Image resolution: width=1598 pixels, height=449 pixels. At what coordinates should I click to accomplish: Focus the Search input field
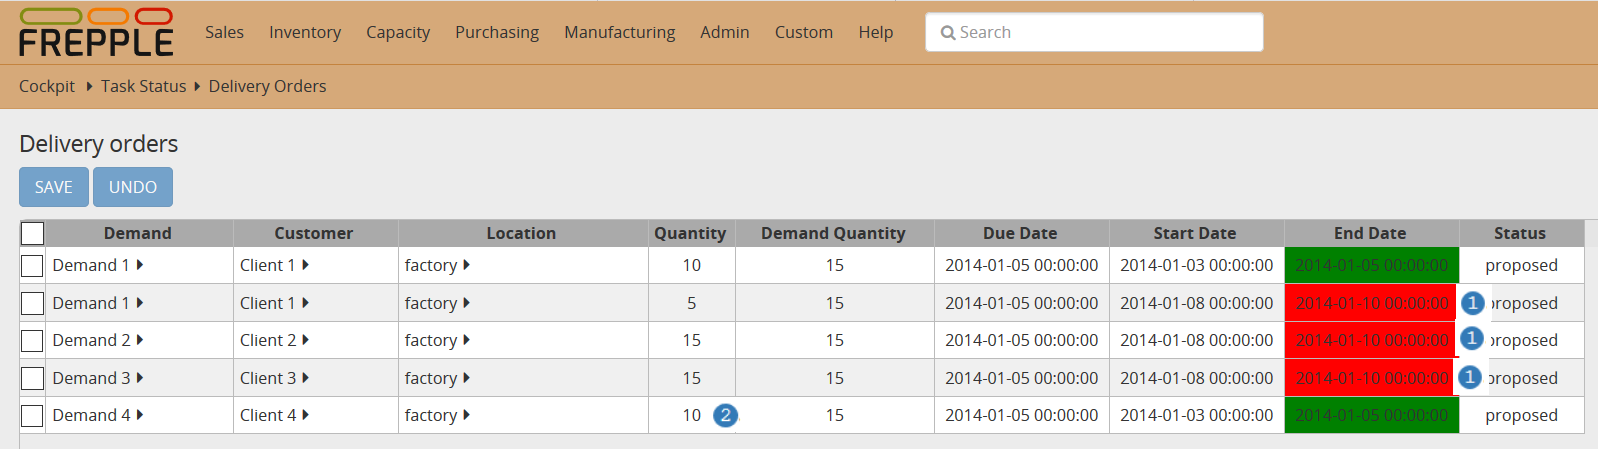click(x=1094, y=32)
